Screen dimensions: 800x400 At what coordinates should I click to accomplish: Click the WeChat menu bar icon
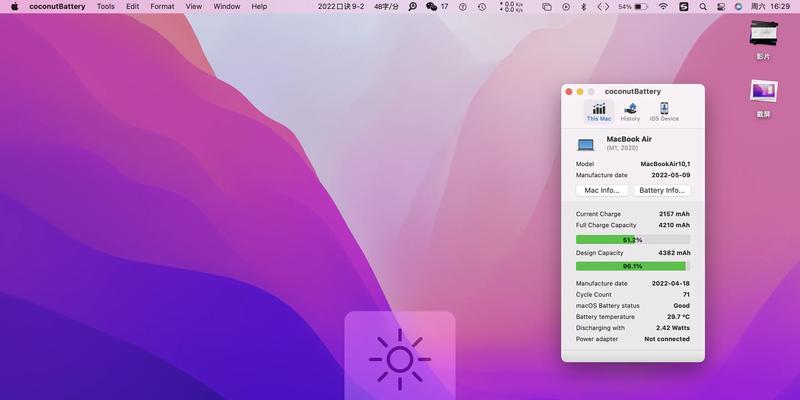coord(432,7)
